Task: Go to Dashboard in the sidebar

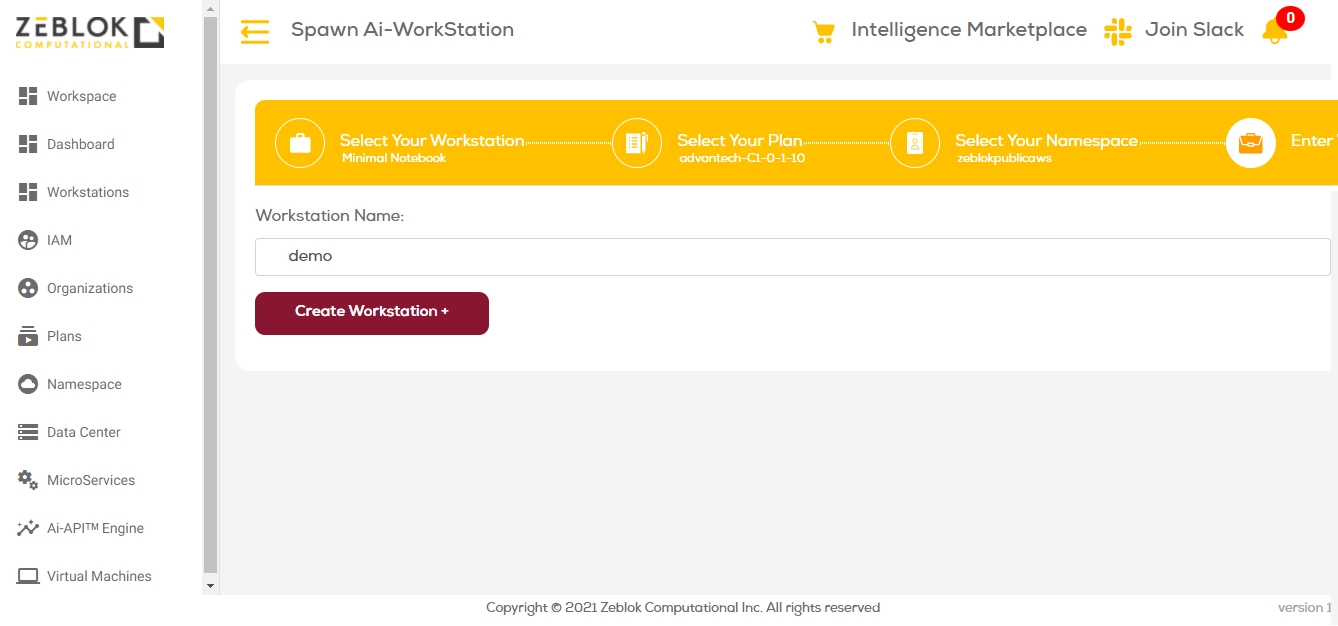Action: coord(80,144)
